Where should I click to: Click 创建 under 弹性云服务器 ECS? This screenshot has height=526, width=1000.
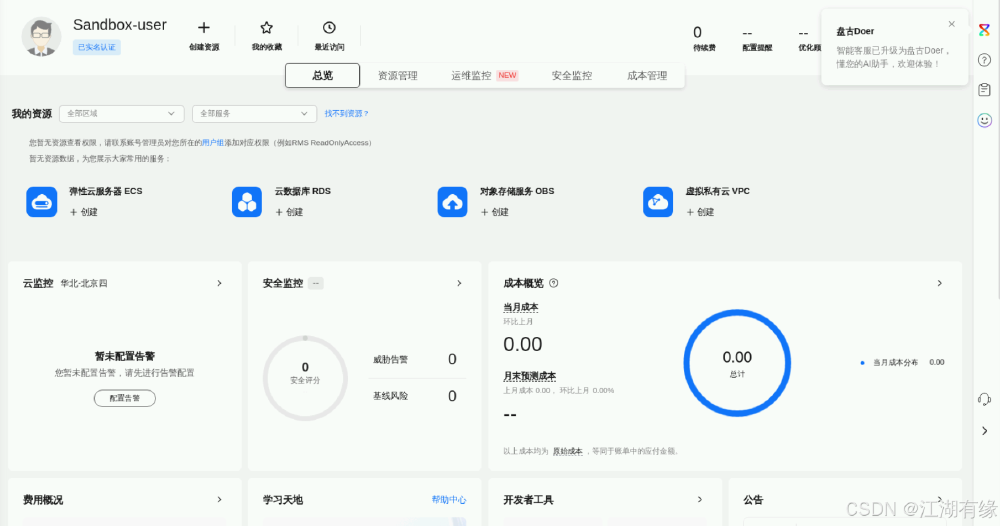pos(84,212)
